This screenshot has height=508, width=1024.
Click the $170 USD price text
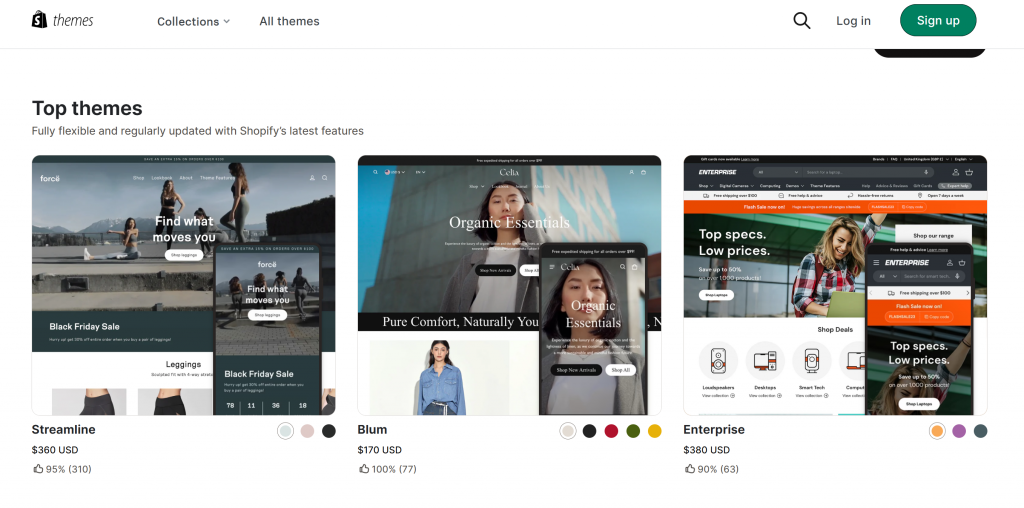pyautogui.click(x=379, y=450)
